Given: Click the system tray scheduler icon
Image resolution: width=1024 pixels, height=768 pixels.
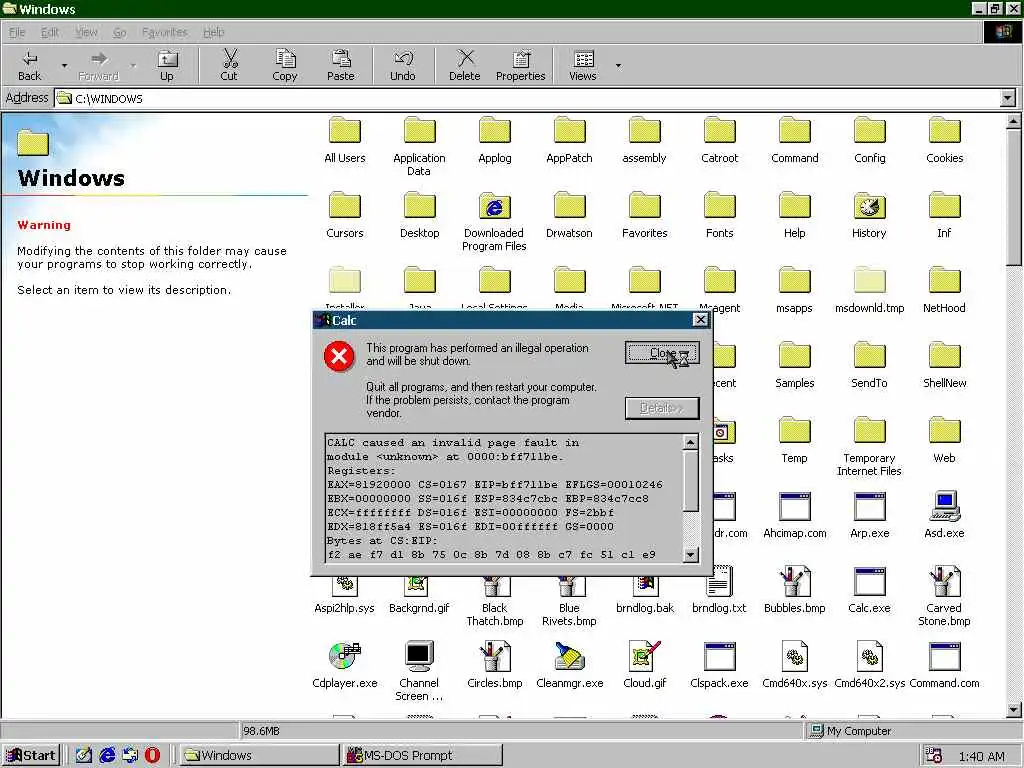Looking at the screenshot, I should coord(934,756).
